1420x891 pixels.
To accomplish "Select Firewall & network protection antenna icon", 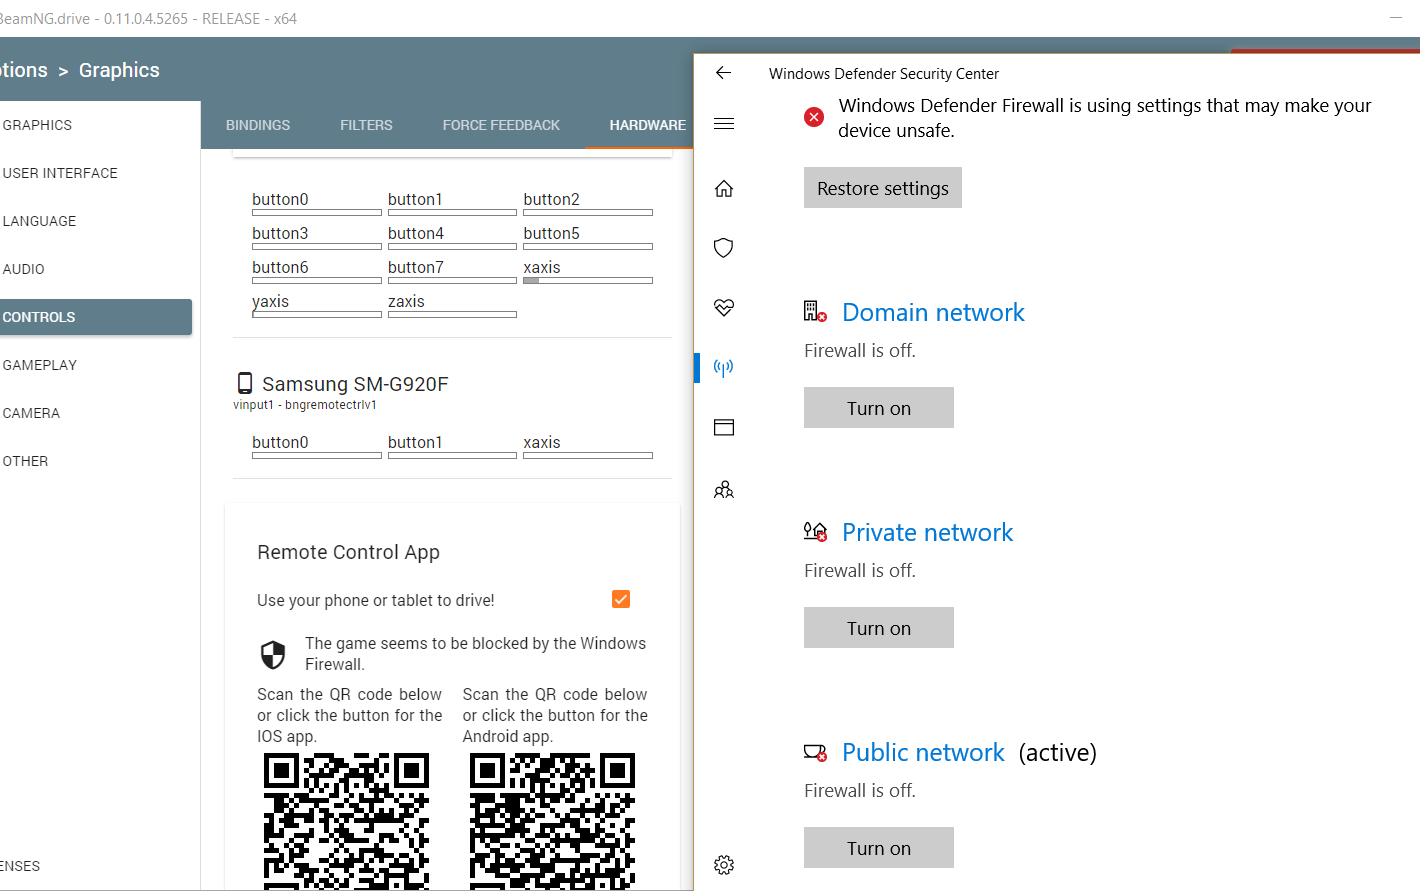I will pyautogui.click(x=724, y=367).
